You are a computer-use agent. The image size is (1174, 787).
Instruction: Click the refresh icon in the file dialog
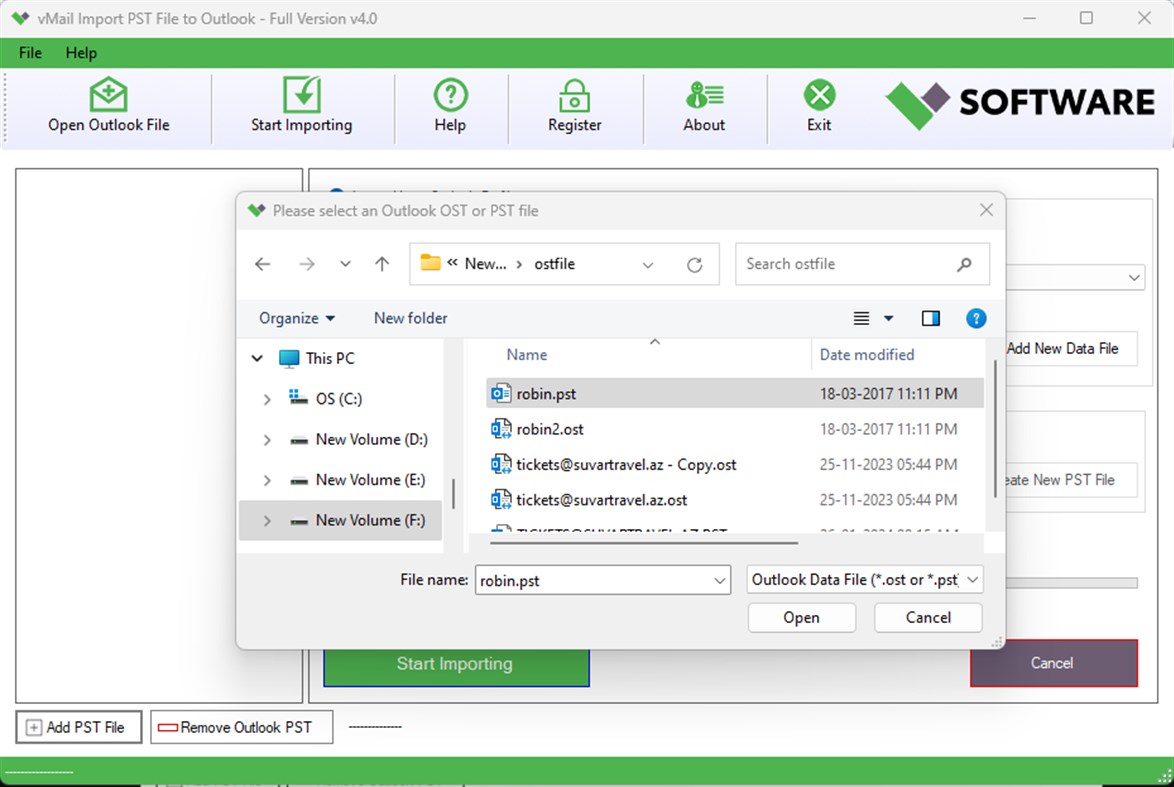(695, 263)
